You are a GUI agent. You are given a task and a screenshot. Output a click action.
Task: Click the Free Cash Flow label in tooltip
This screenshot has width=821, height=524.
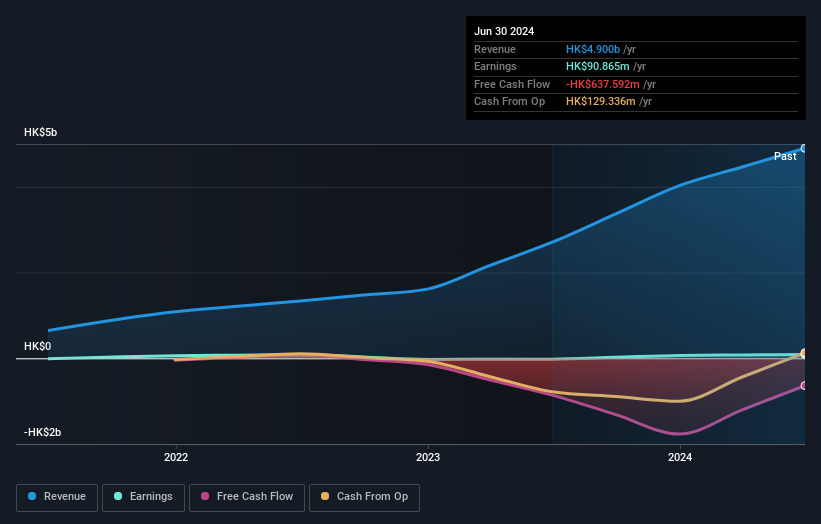point(512,84)
